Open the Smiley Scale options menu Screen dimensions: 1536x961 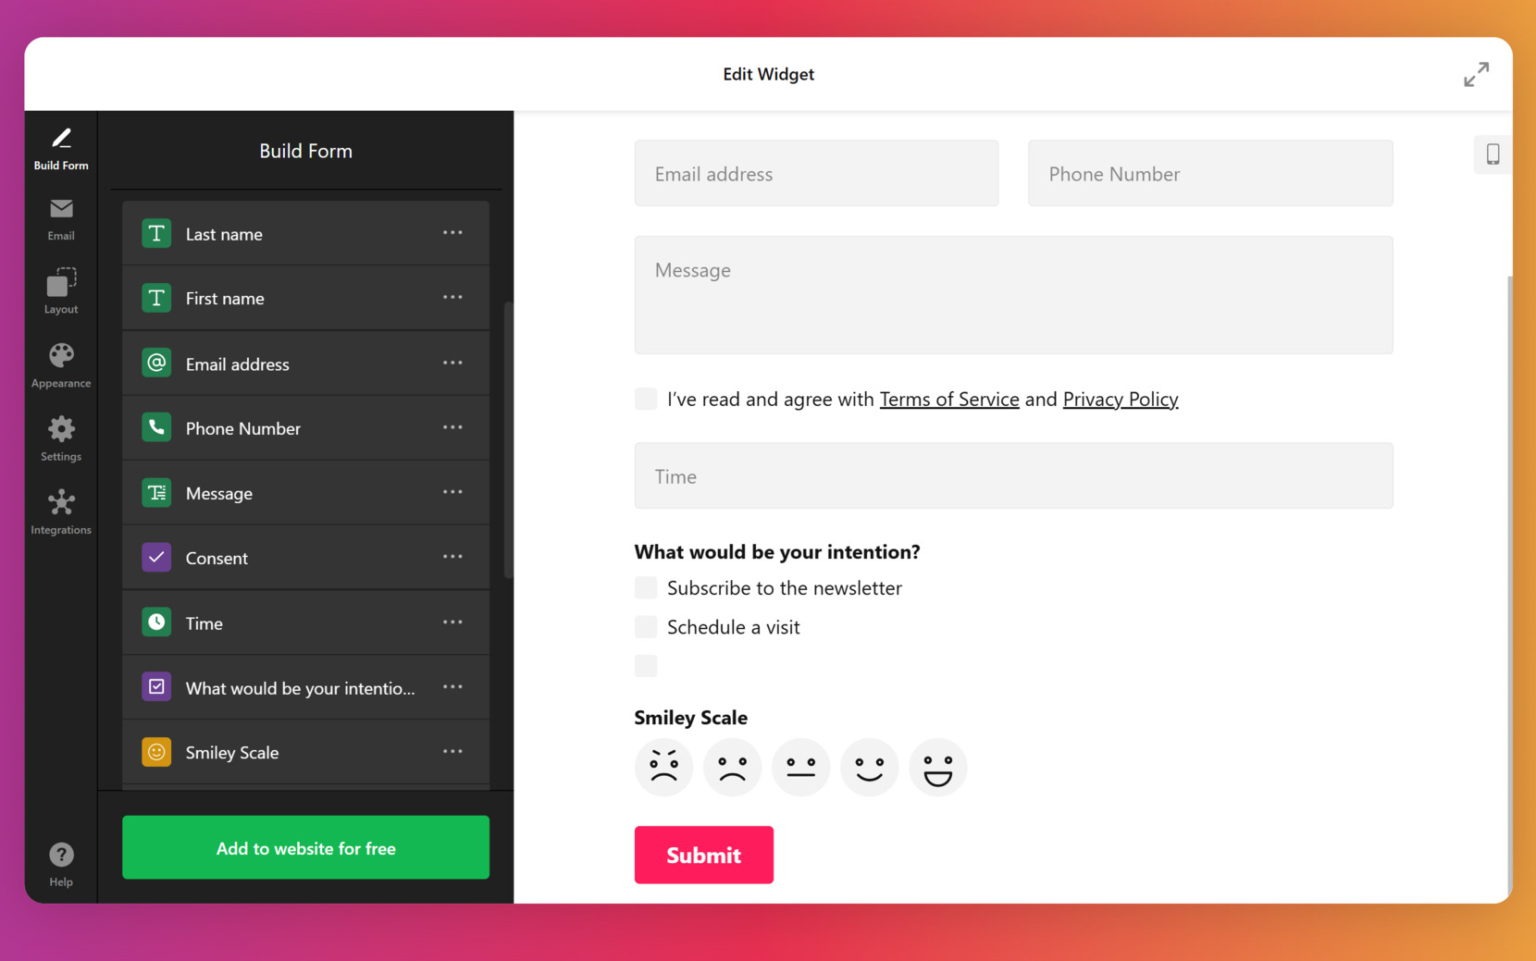452,752
